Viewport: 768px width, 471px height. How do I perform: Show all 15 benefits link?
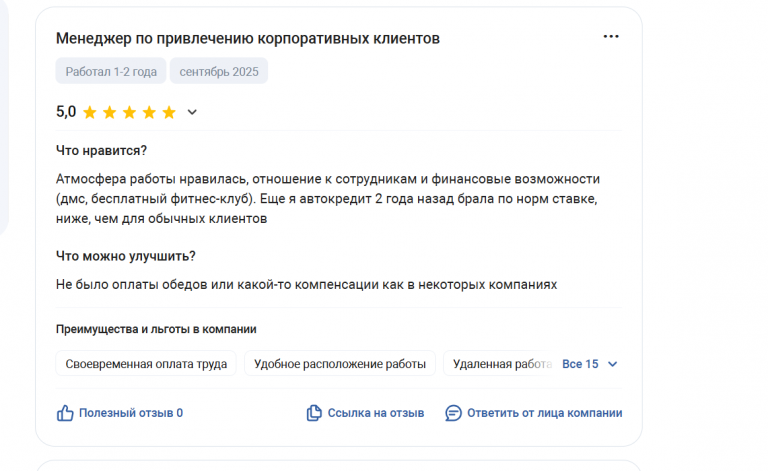(580, 364)
